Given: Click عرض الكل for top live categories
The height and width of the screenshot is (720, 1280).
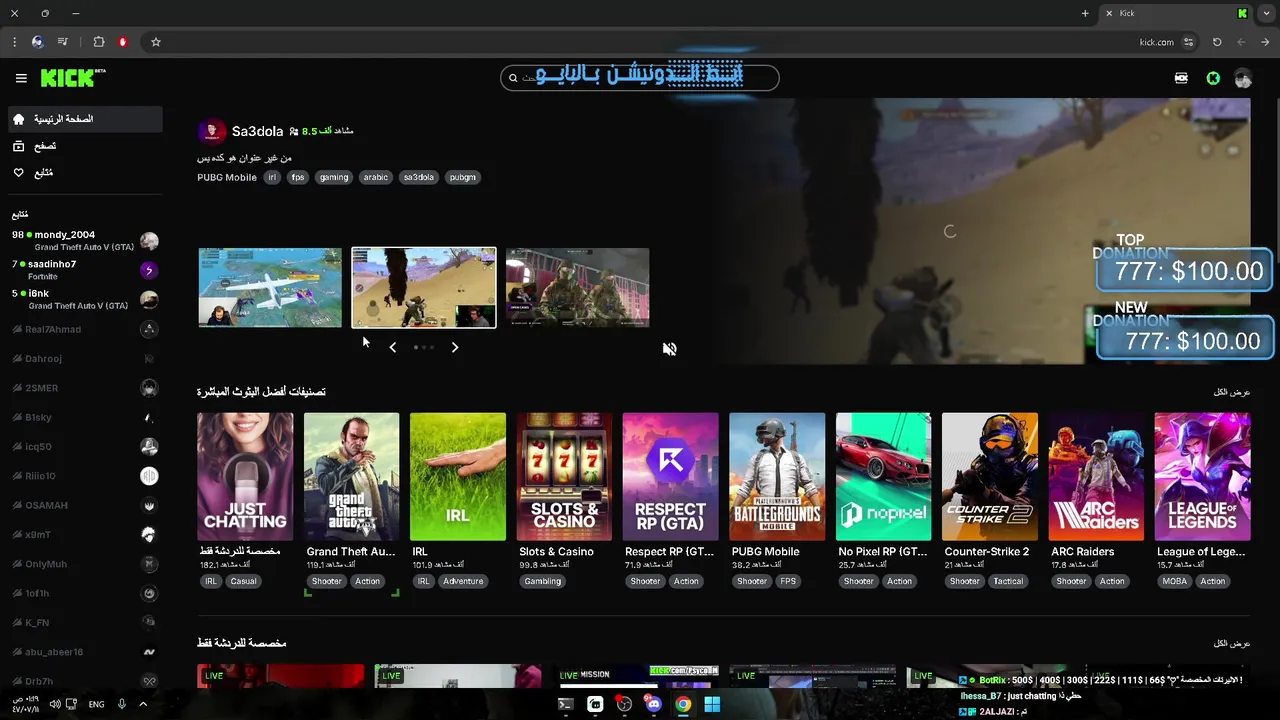Looking at the screenshot, I should click(1232, 392).
